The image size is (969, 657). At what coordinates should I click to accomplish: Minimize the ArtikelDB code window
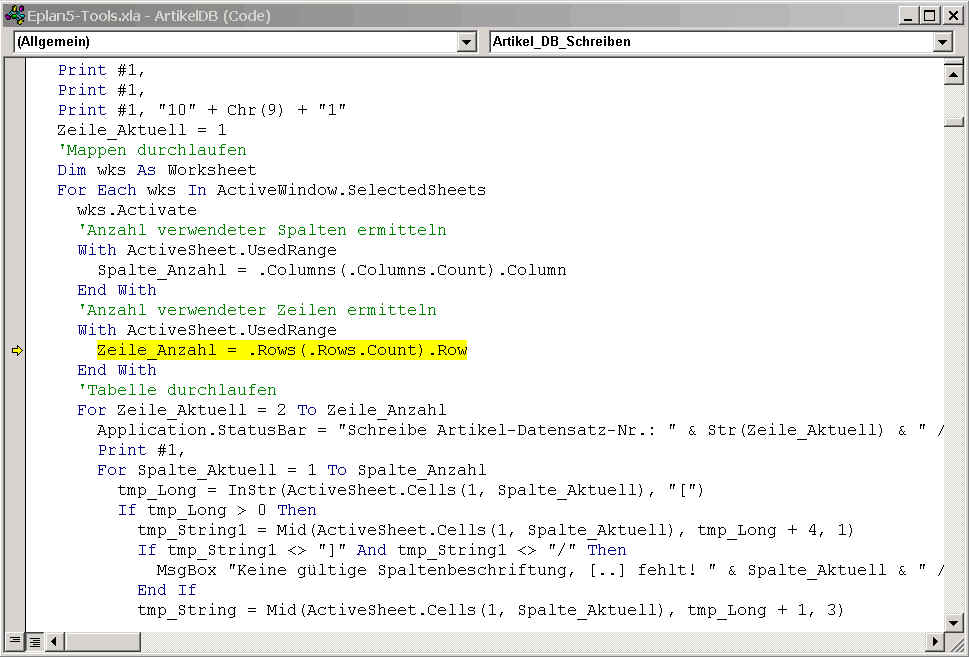click(908, 15)
